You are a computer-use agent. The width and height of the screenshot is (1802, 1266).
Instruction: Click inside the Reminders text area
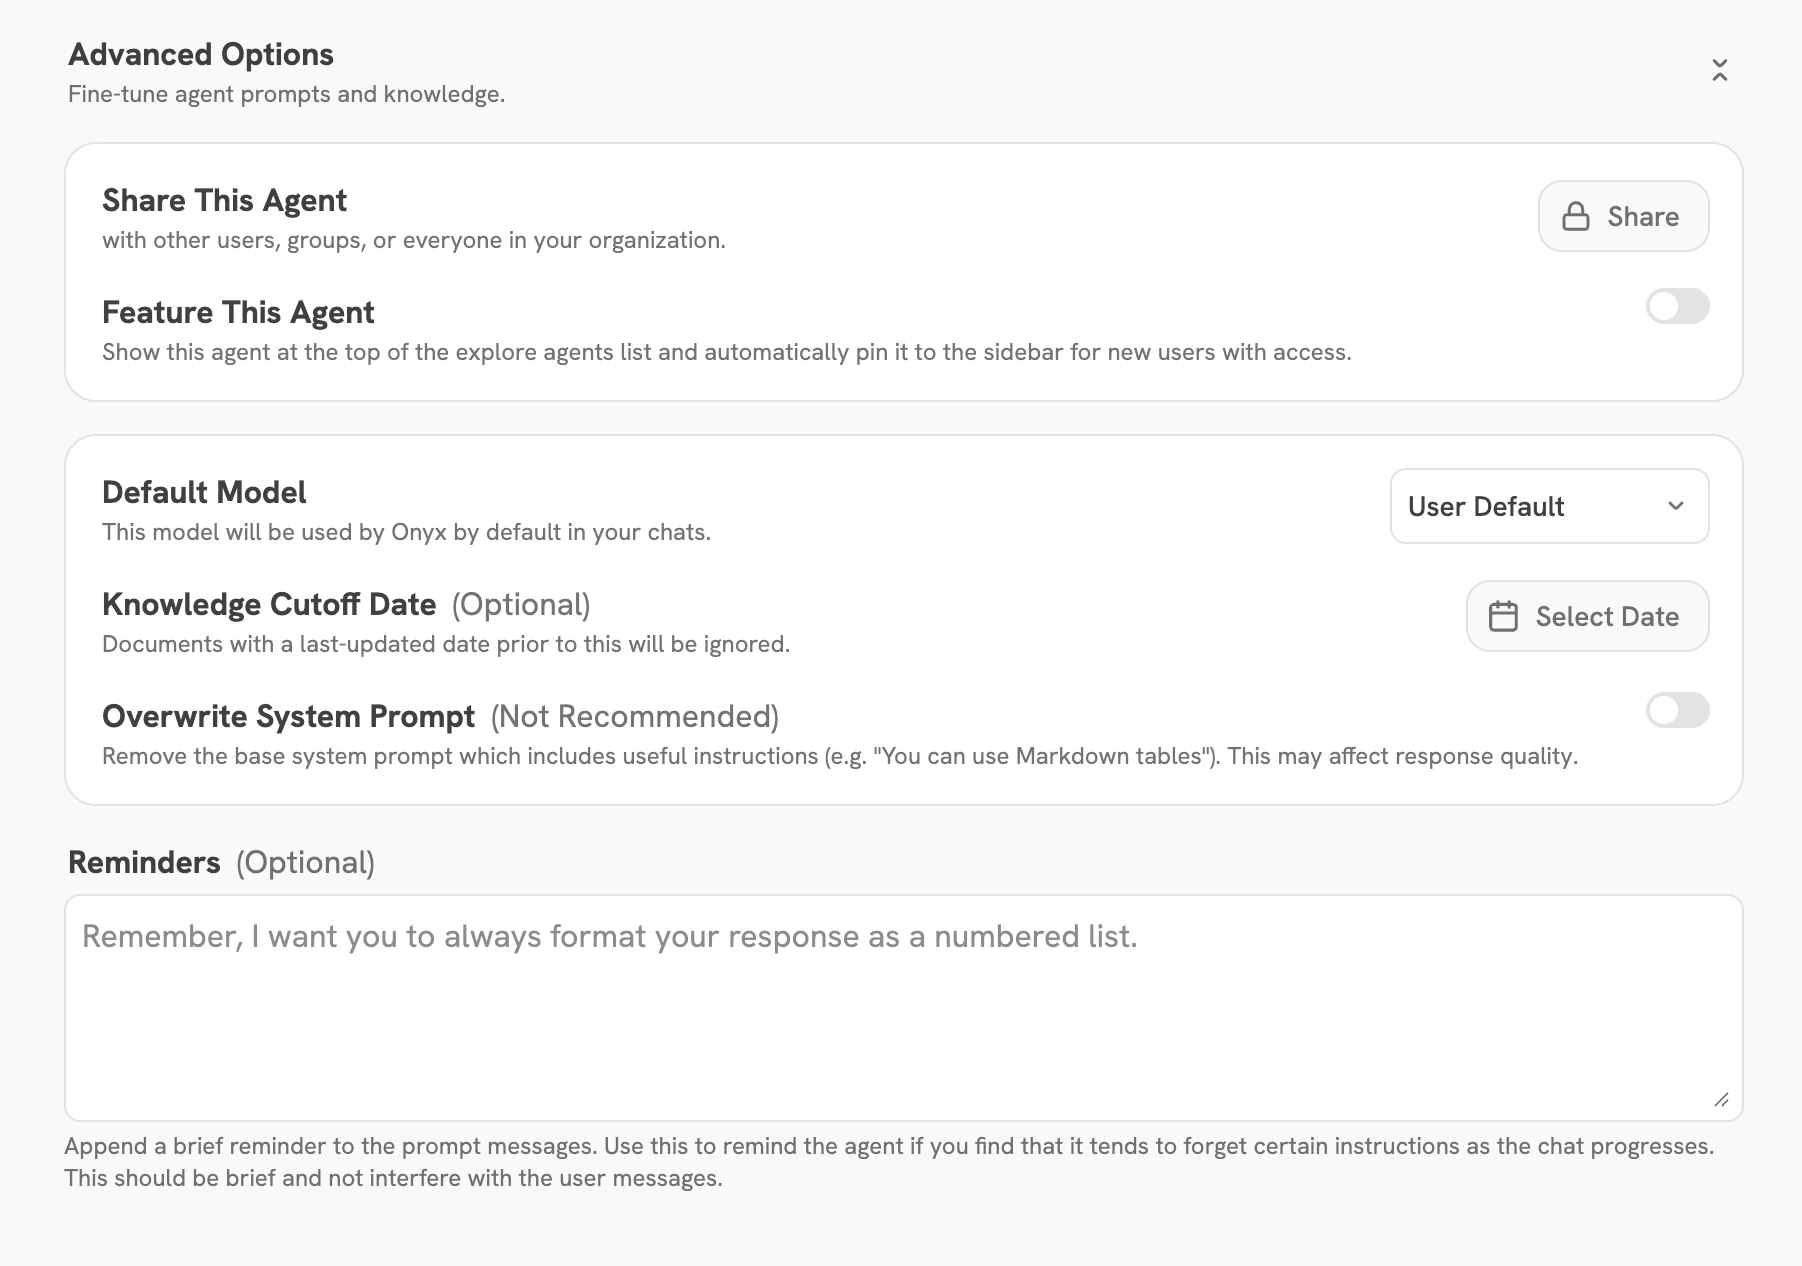[900, 1000]
